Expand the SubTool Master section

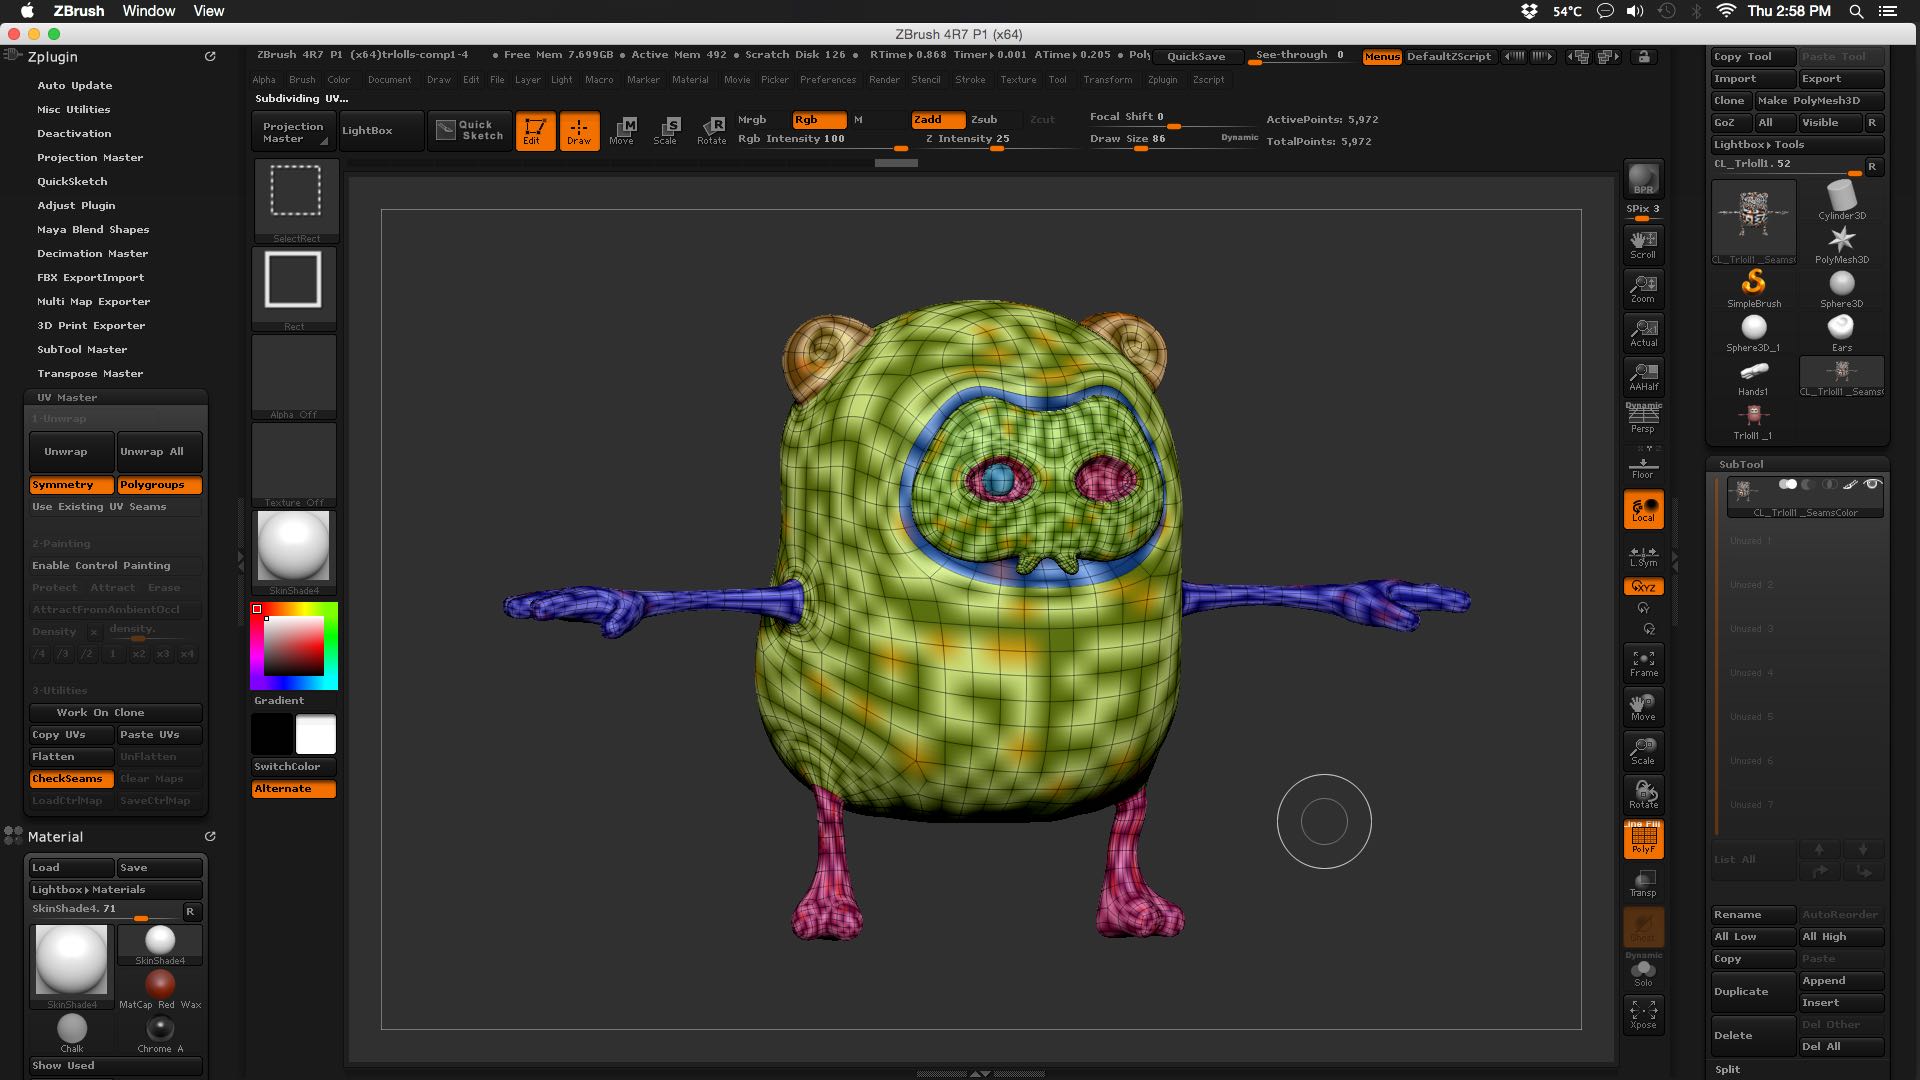(x=82, y=349)
